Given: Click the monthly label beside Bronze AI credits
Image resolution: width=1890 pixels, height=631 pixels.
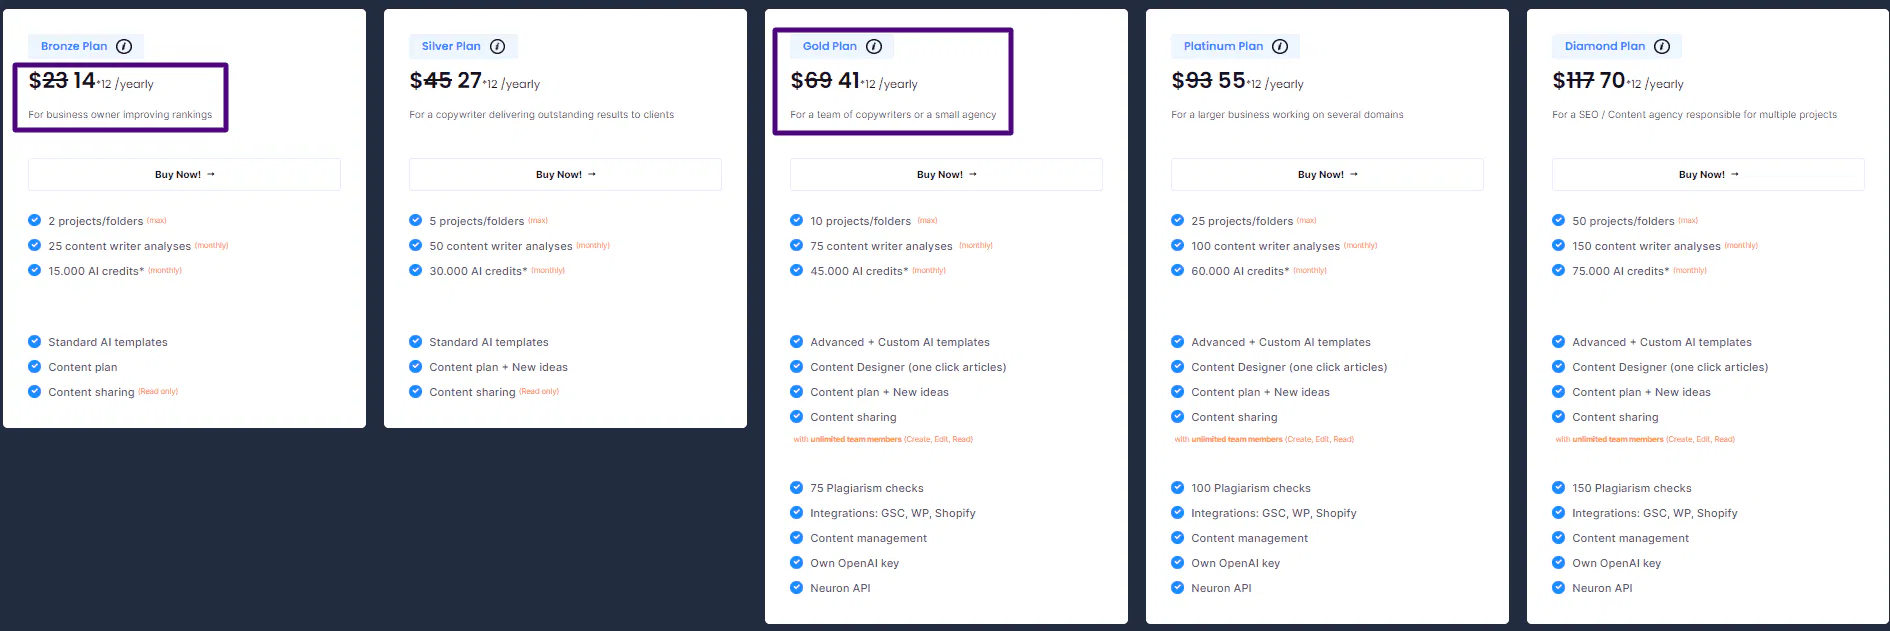Looking at the screenshot, I should click(x=164, y=270).
